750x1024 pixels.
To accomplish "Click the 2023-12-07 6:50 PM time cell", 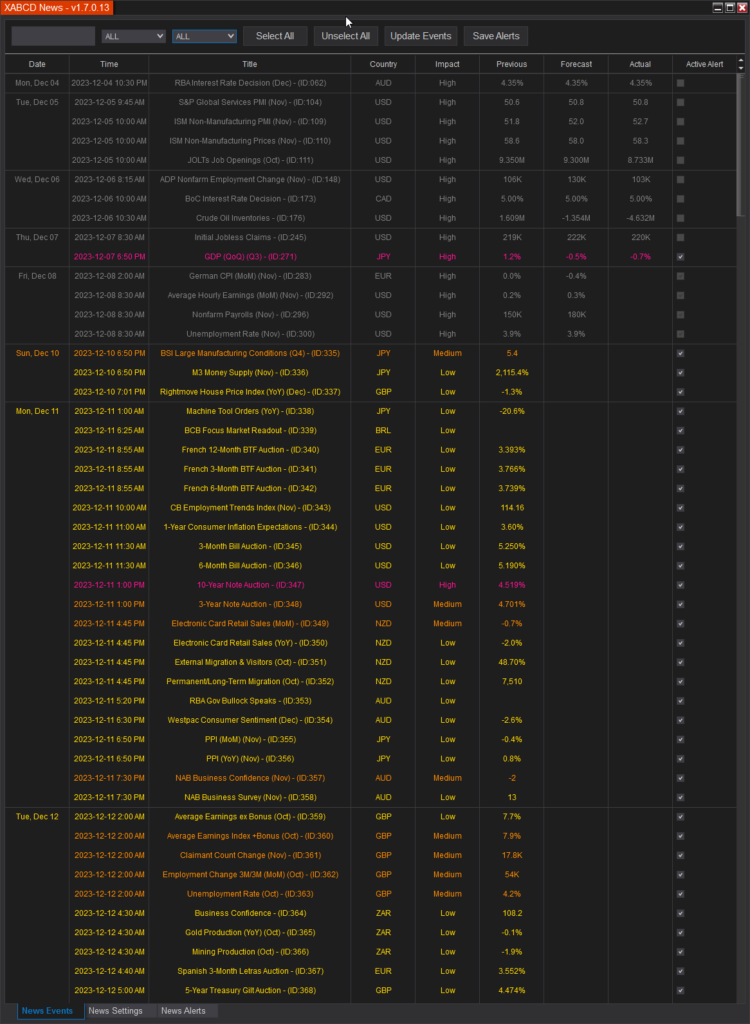I will pos(109,257).
